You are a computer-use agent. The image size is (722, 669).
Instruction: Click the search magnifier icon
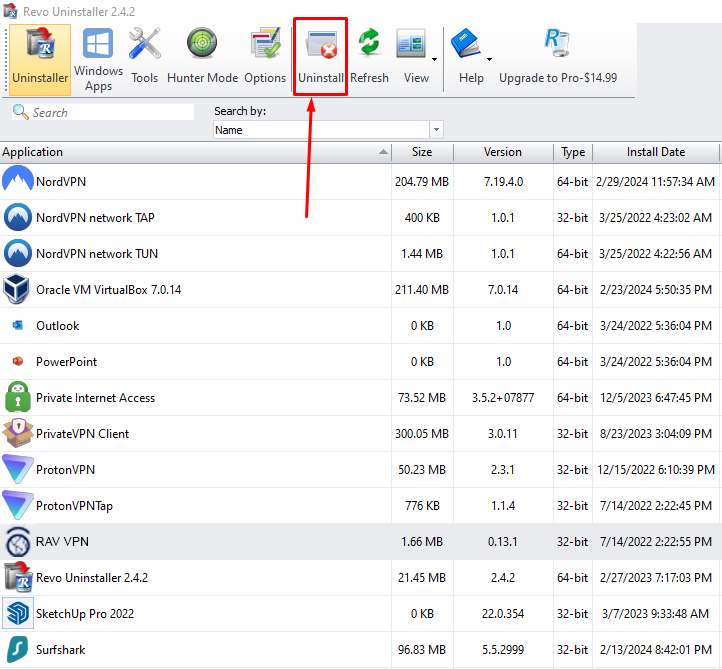20,112
